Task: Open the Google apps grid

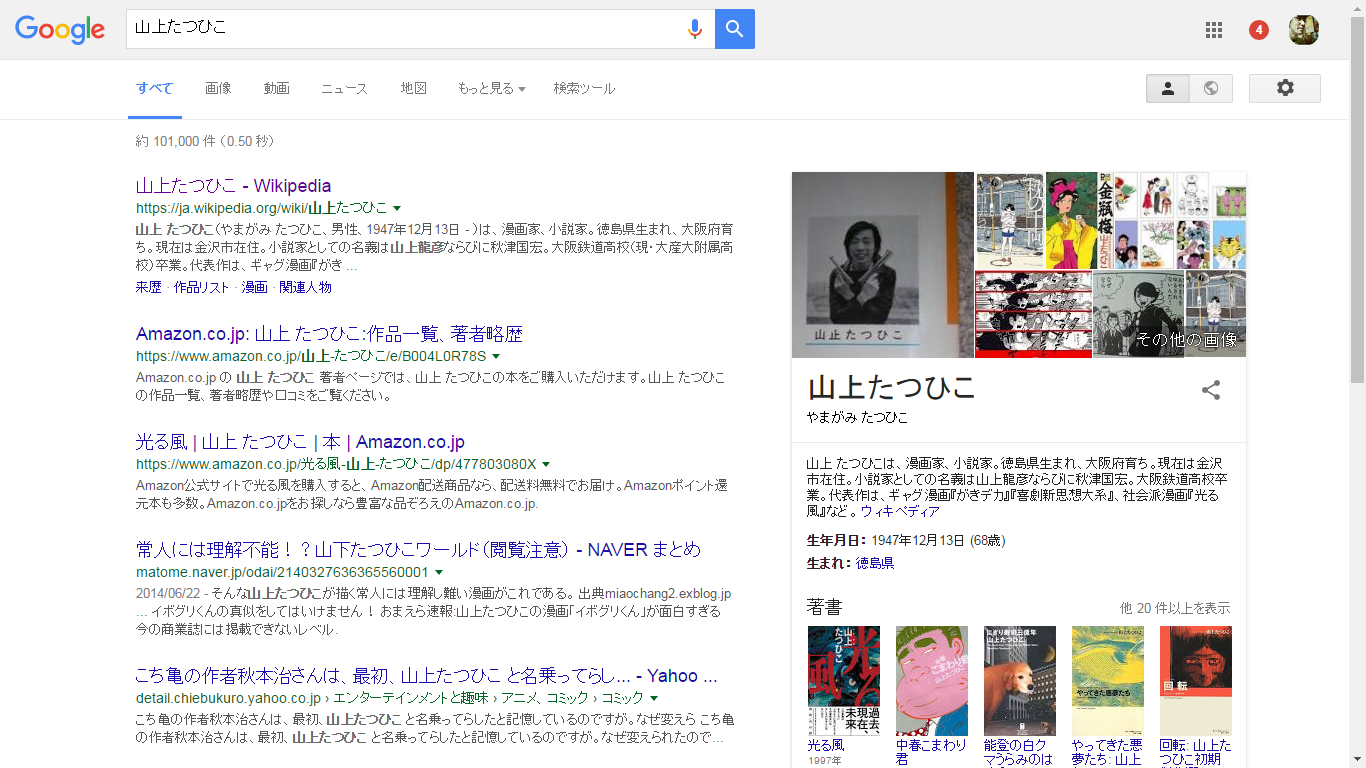Action: coord(1214,30)
